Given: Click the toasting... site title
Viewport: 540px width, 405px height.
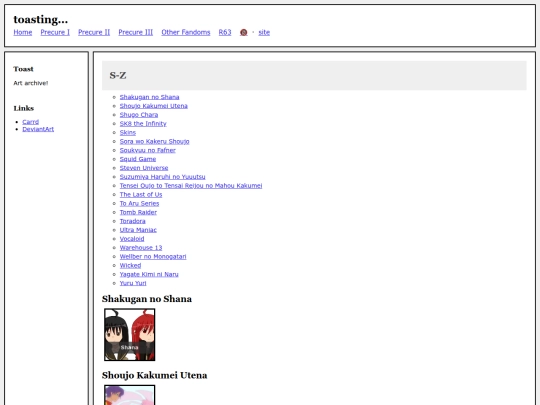Looking at the screenshot, I should point(41,19).
